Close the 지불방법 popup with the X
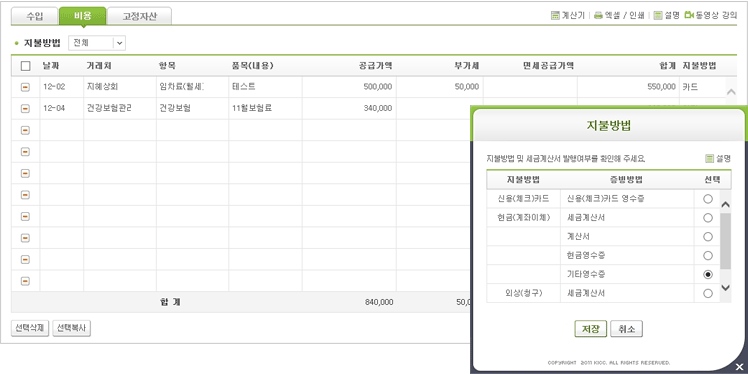Viewport: 748px width, 374px height. tap(739, 366)
